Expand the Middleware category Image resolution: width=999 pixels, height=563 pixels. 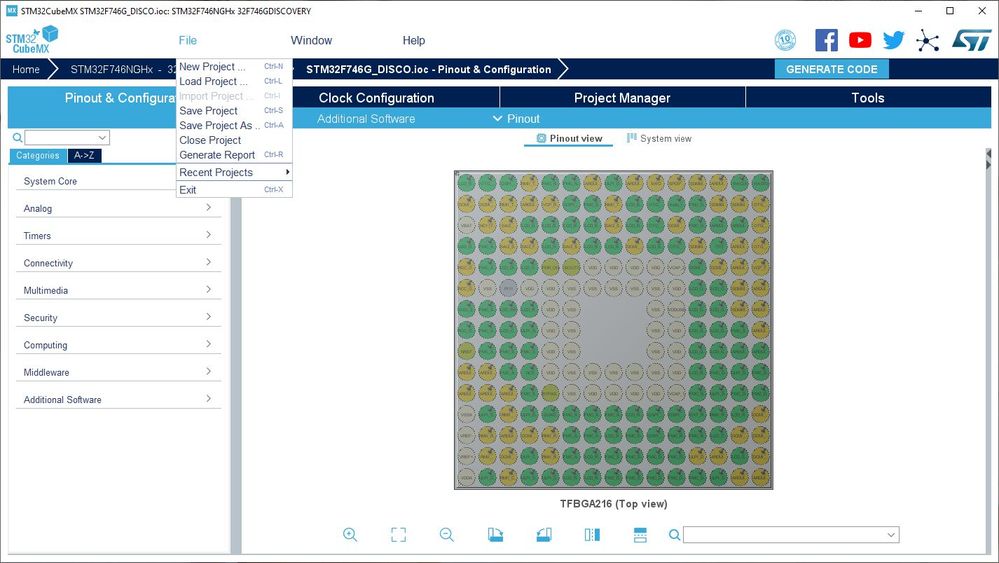pyautogui.click(x=118, y=372)
